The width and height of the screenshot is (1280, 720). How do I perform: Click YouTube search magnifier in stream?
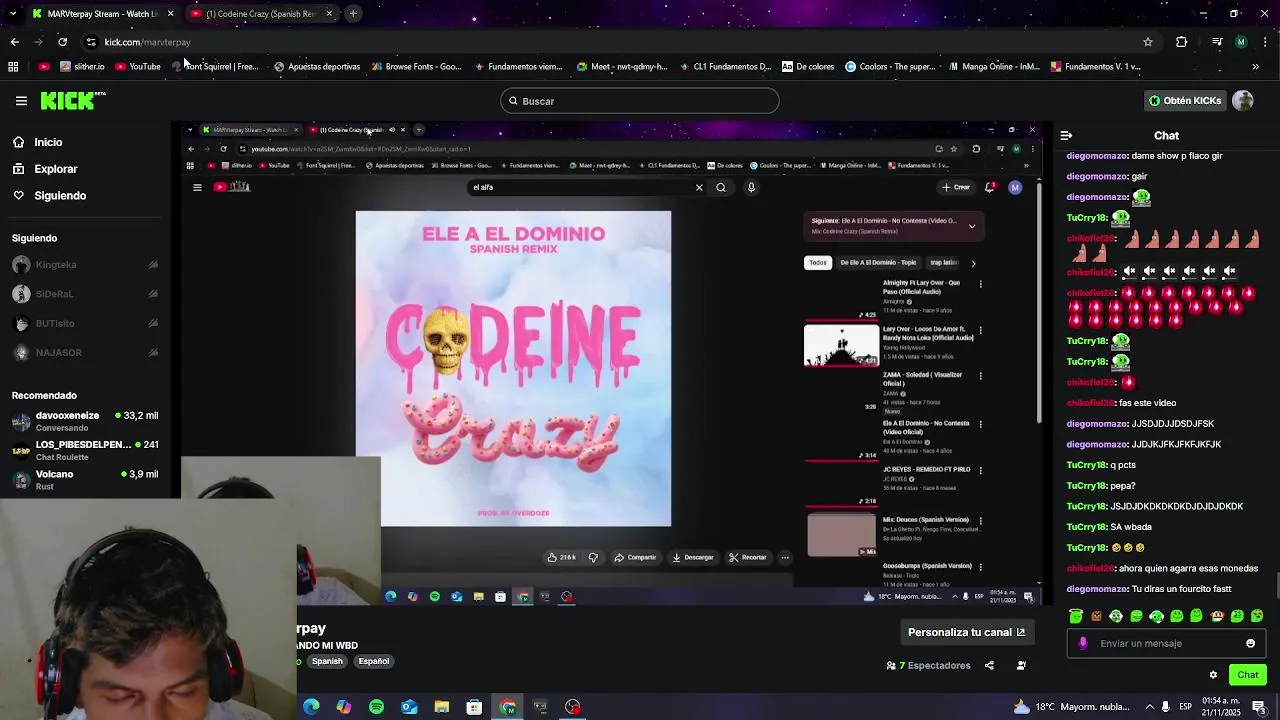(720, 187)
